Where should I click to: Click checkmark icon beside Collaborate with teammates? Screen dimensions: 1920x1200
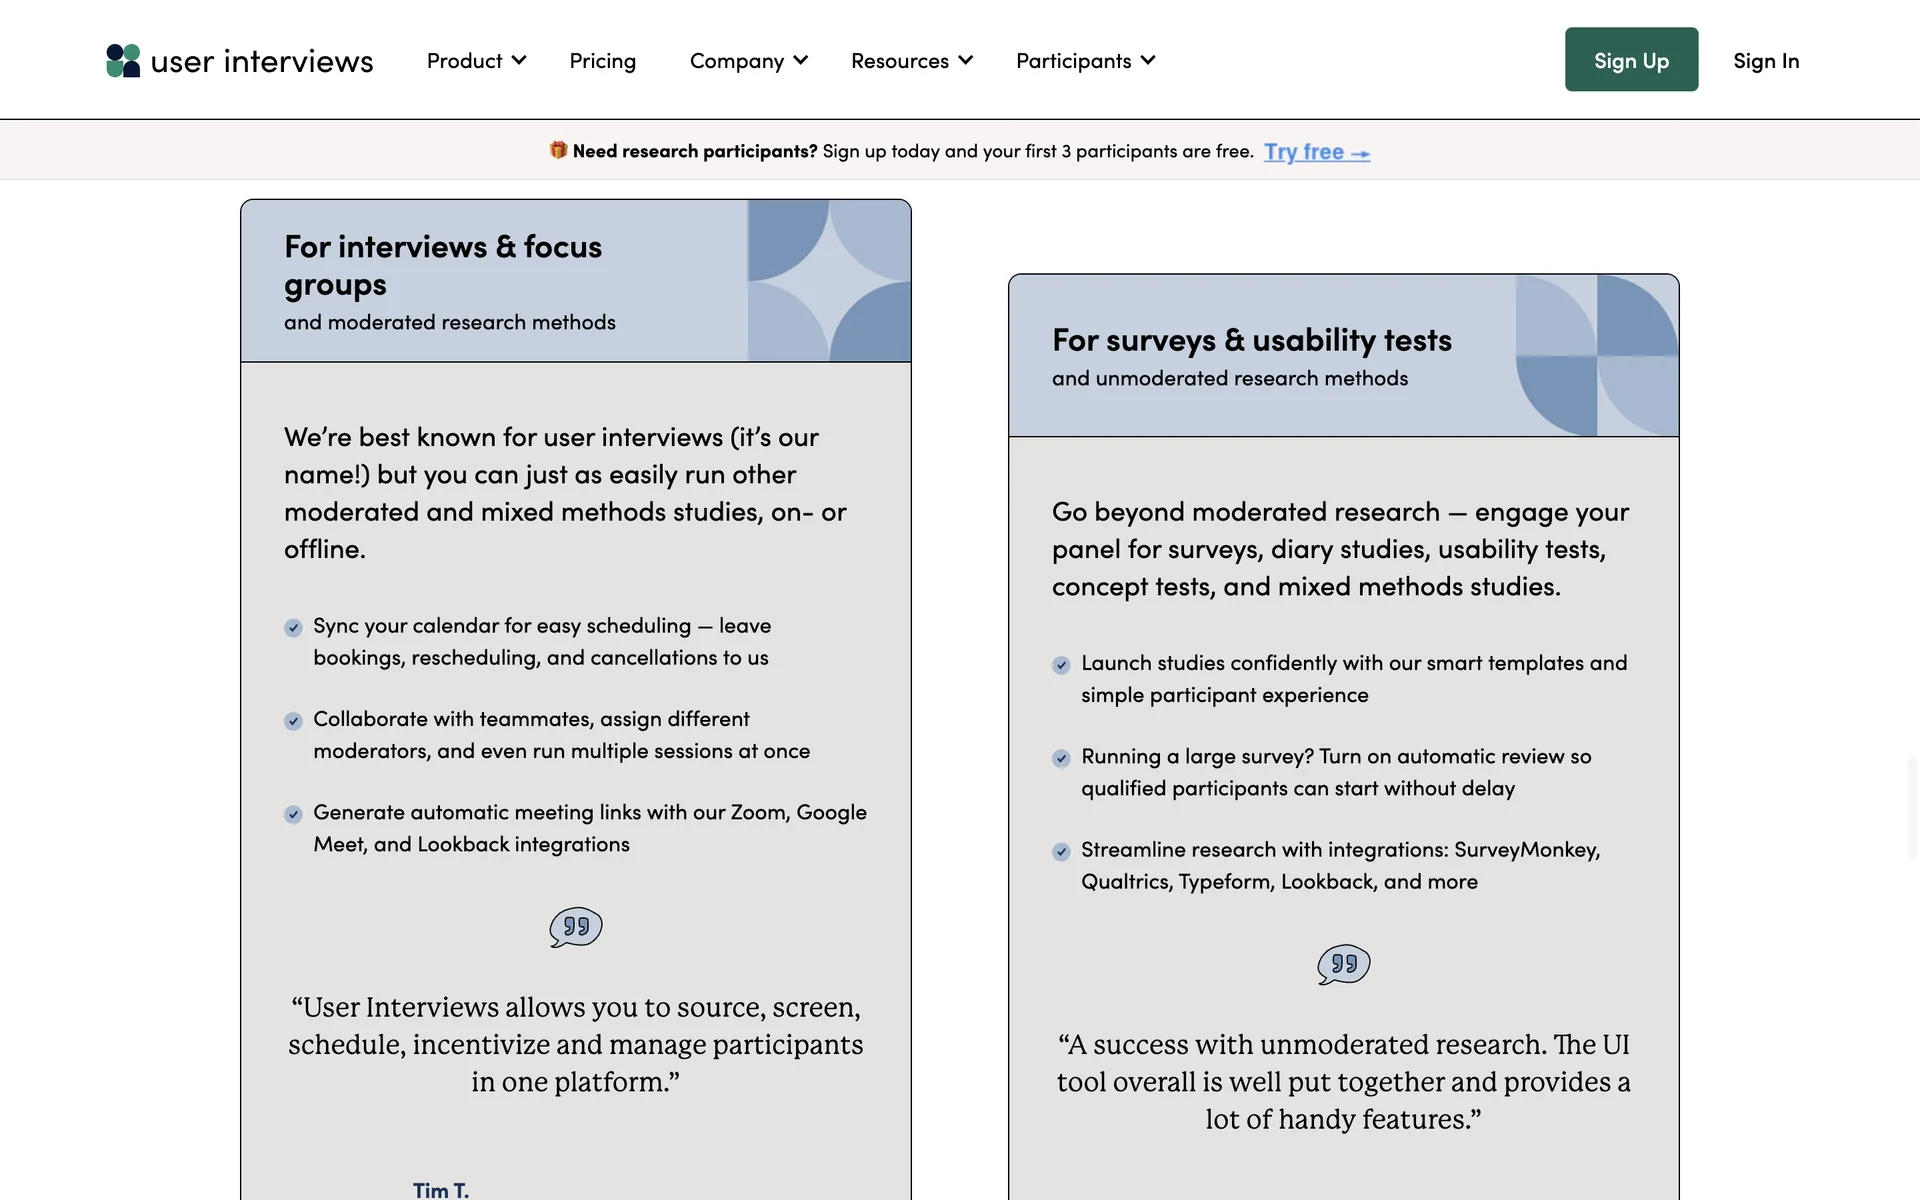point(293,721)
